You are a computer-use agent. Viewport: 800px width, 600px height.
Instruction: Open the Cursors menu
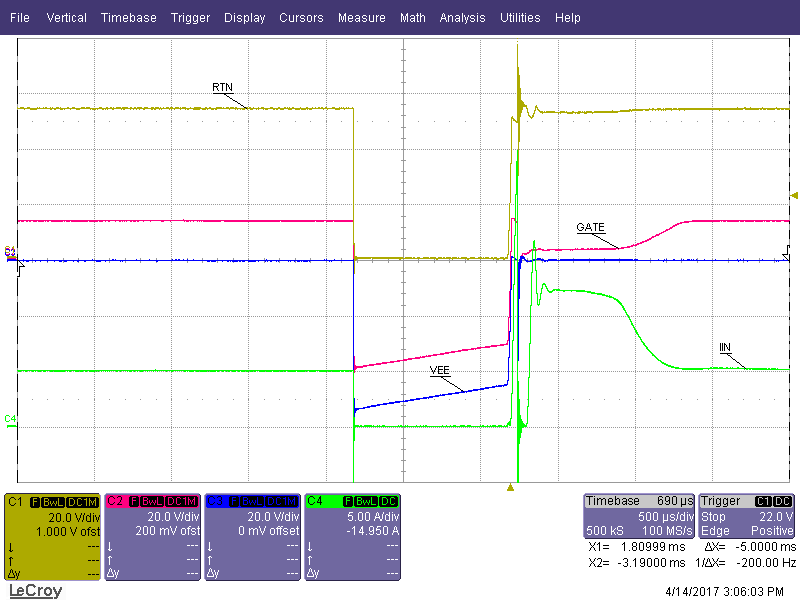(301, 18)
